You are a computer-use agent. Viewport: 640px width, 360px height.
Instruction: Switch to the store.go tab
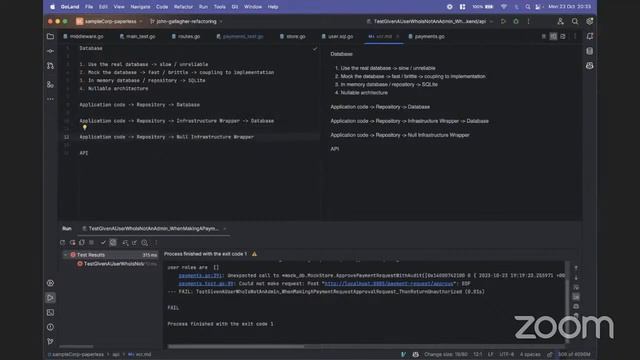click(x=293, y=36)
